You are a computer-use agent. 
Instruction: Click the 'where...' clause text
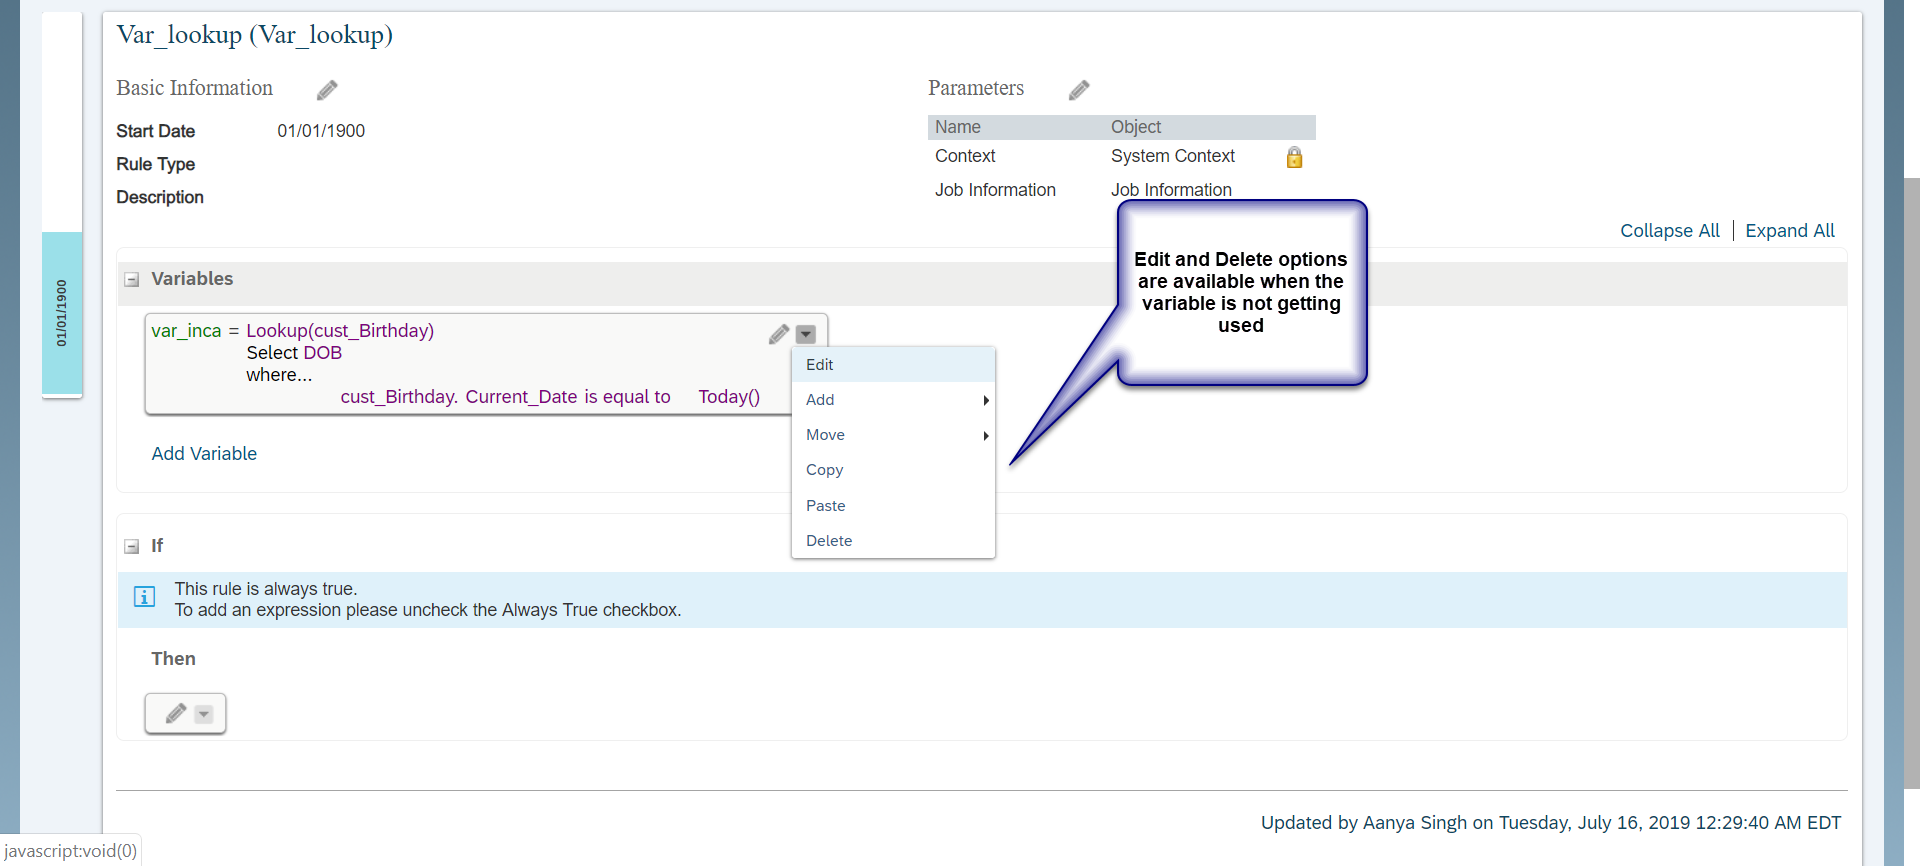coord(279,375)
